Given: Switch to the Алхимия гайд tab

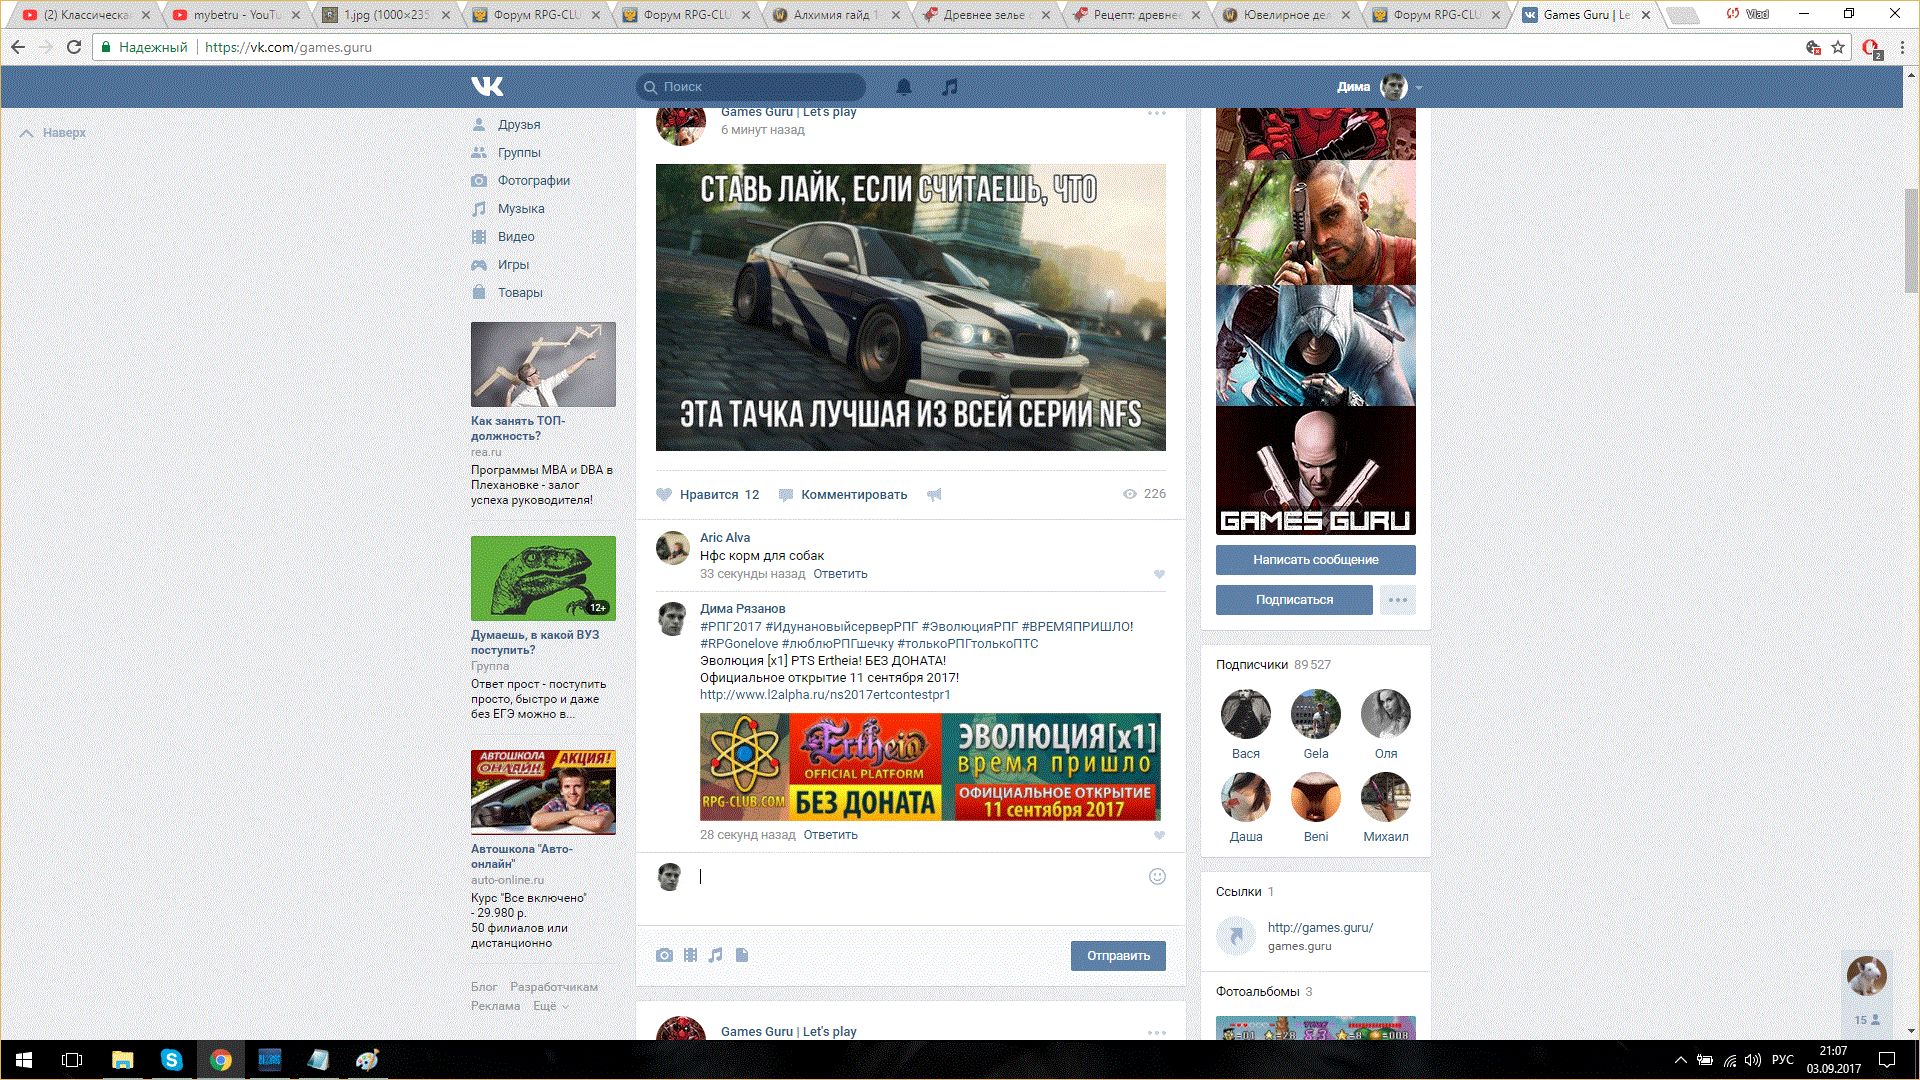Looking at the screenshot, I should coord(836,15).
